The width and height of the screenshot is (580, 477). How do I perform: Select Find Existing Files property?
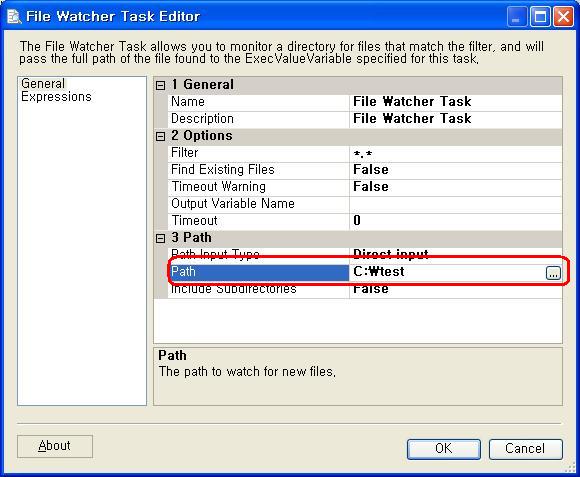pyautogui.click(x=259, y=170)
